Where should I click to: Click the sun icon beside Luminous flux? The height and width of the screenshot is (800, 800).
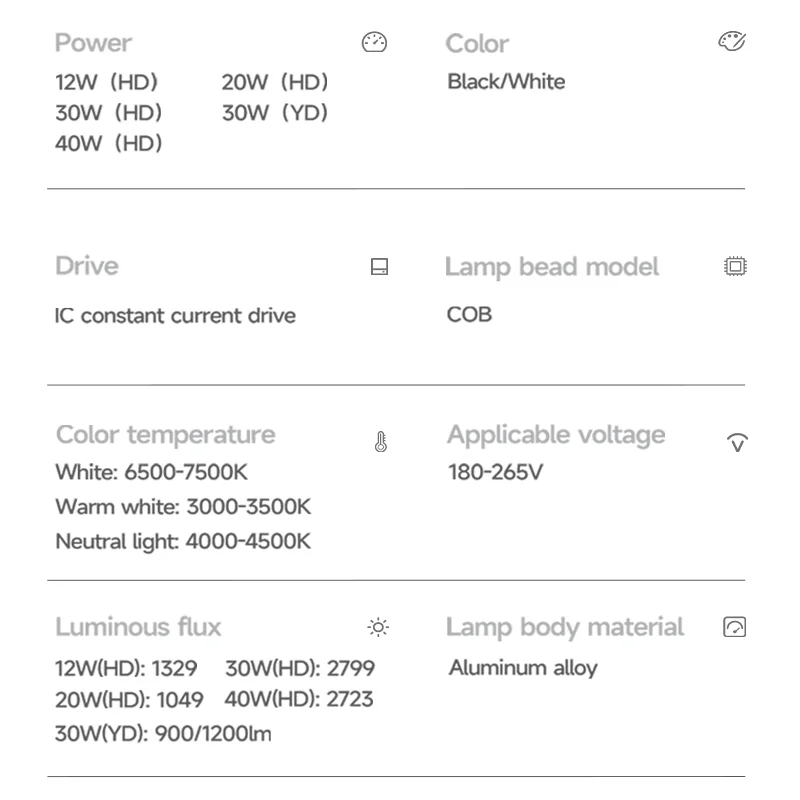(378, 627)
